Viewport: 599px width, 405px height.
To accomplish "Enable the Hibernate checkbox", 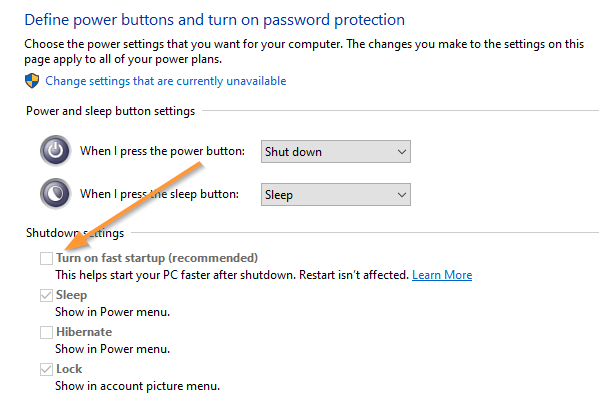I will click(46, 332).
